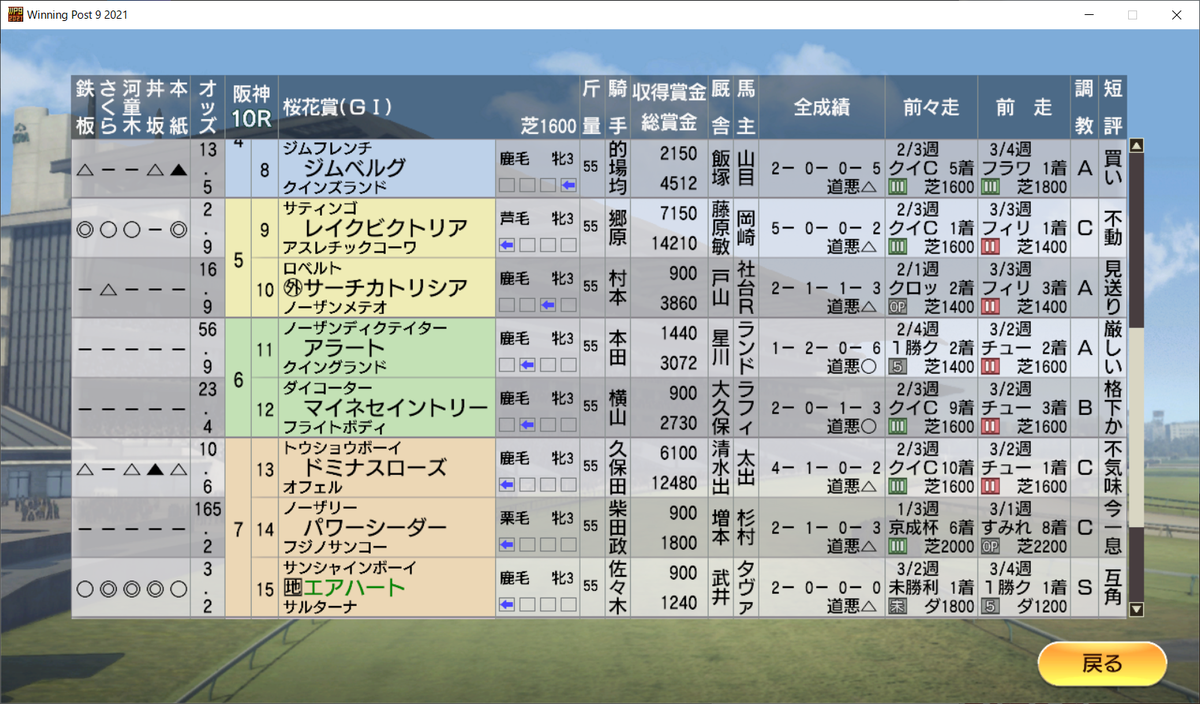Click the blue running-style arrow in ジムベルグ's row
Viewport: 1200px width, 704px height.
coord(569,185)
